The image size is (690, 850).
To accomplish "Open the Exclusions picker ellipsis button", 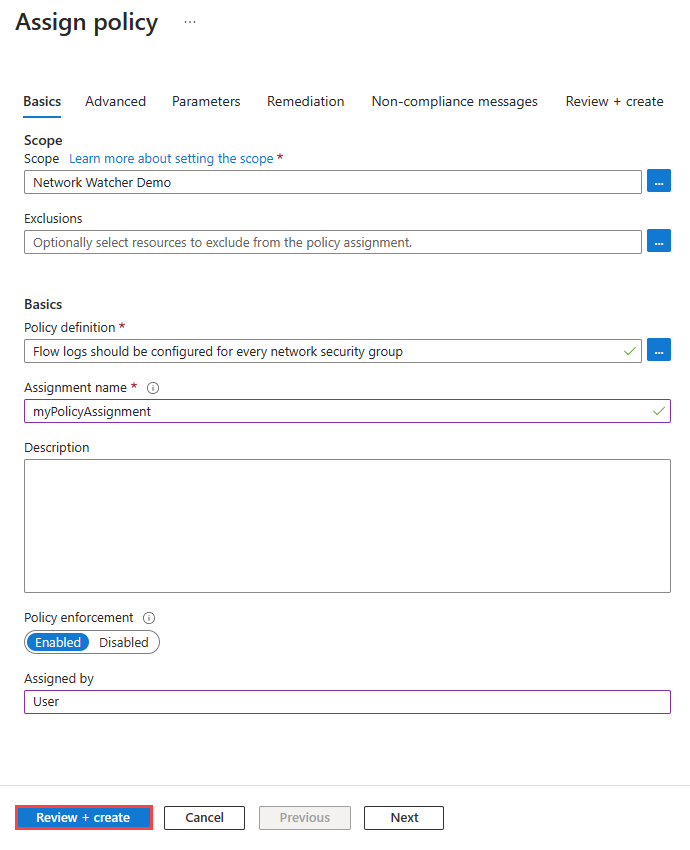I will pos(658,241).
